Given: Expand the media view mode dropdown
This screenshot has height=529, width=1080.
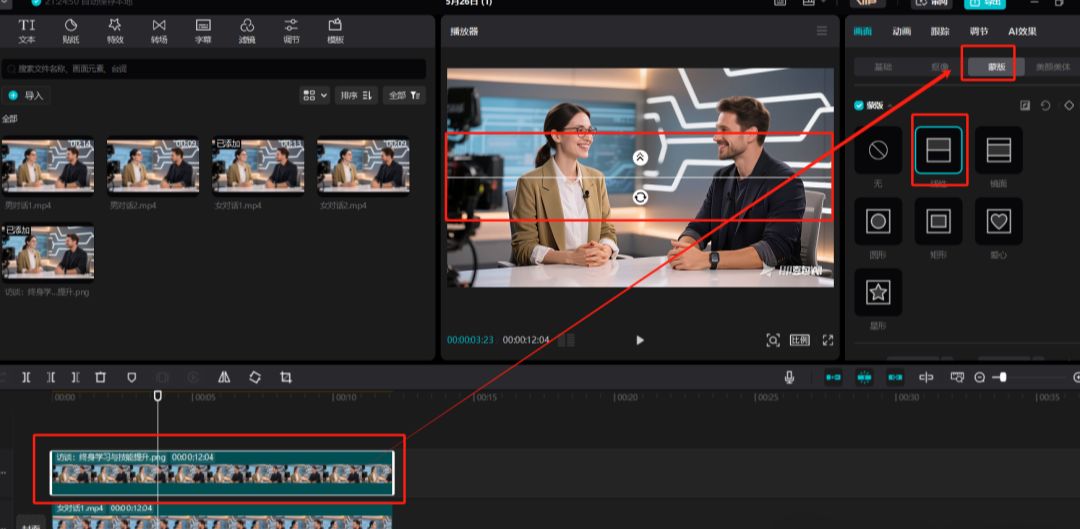Looking at the screenshot, I should pos(314,95).
